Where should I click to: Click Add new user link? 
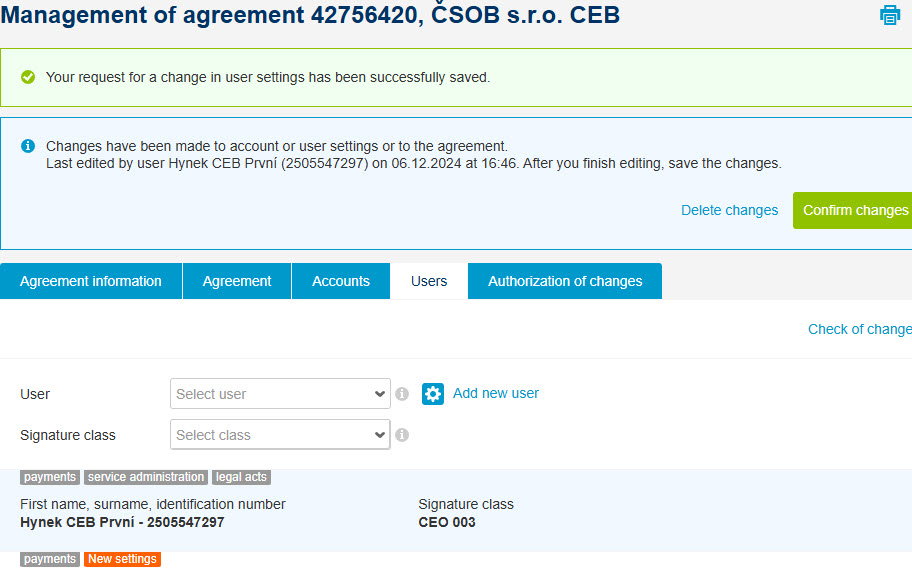(x=496, y=393)
